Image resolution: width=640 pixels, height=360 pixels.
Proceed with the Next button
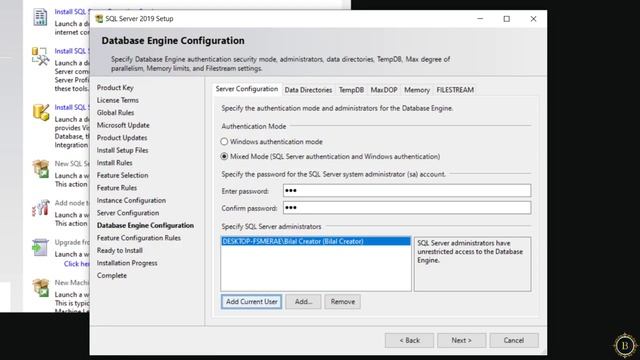[x=462, y=340]
